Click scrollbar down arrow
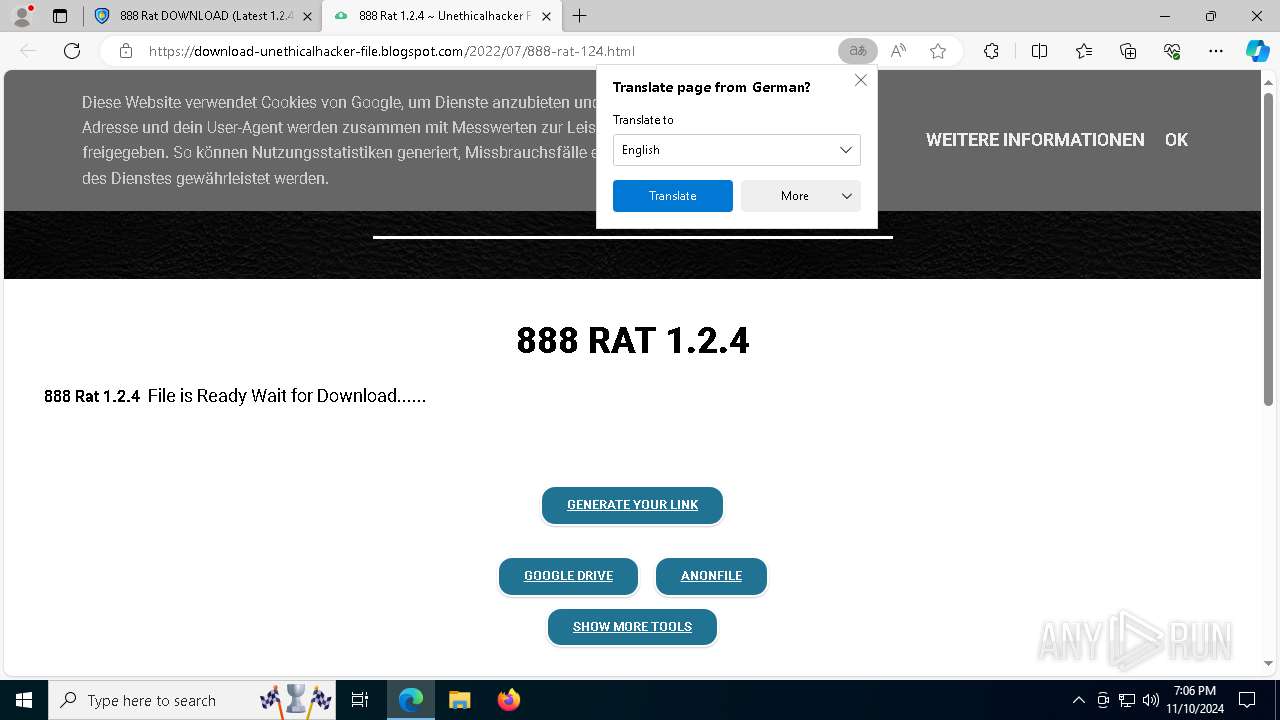The image size is (1280, 720). (x=1268, y=663)
